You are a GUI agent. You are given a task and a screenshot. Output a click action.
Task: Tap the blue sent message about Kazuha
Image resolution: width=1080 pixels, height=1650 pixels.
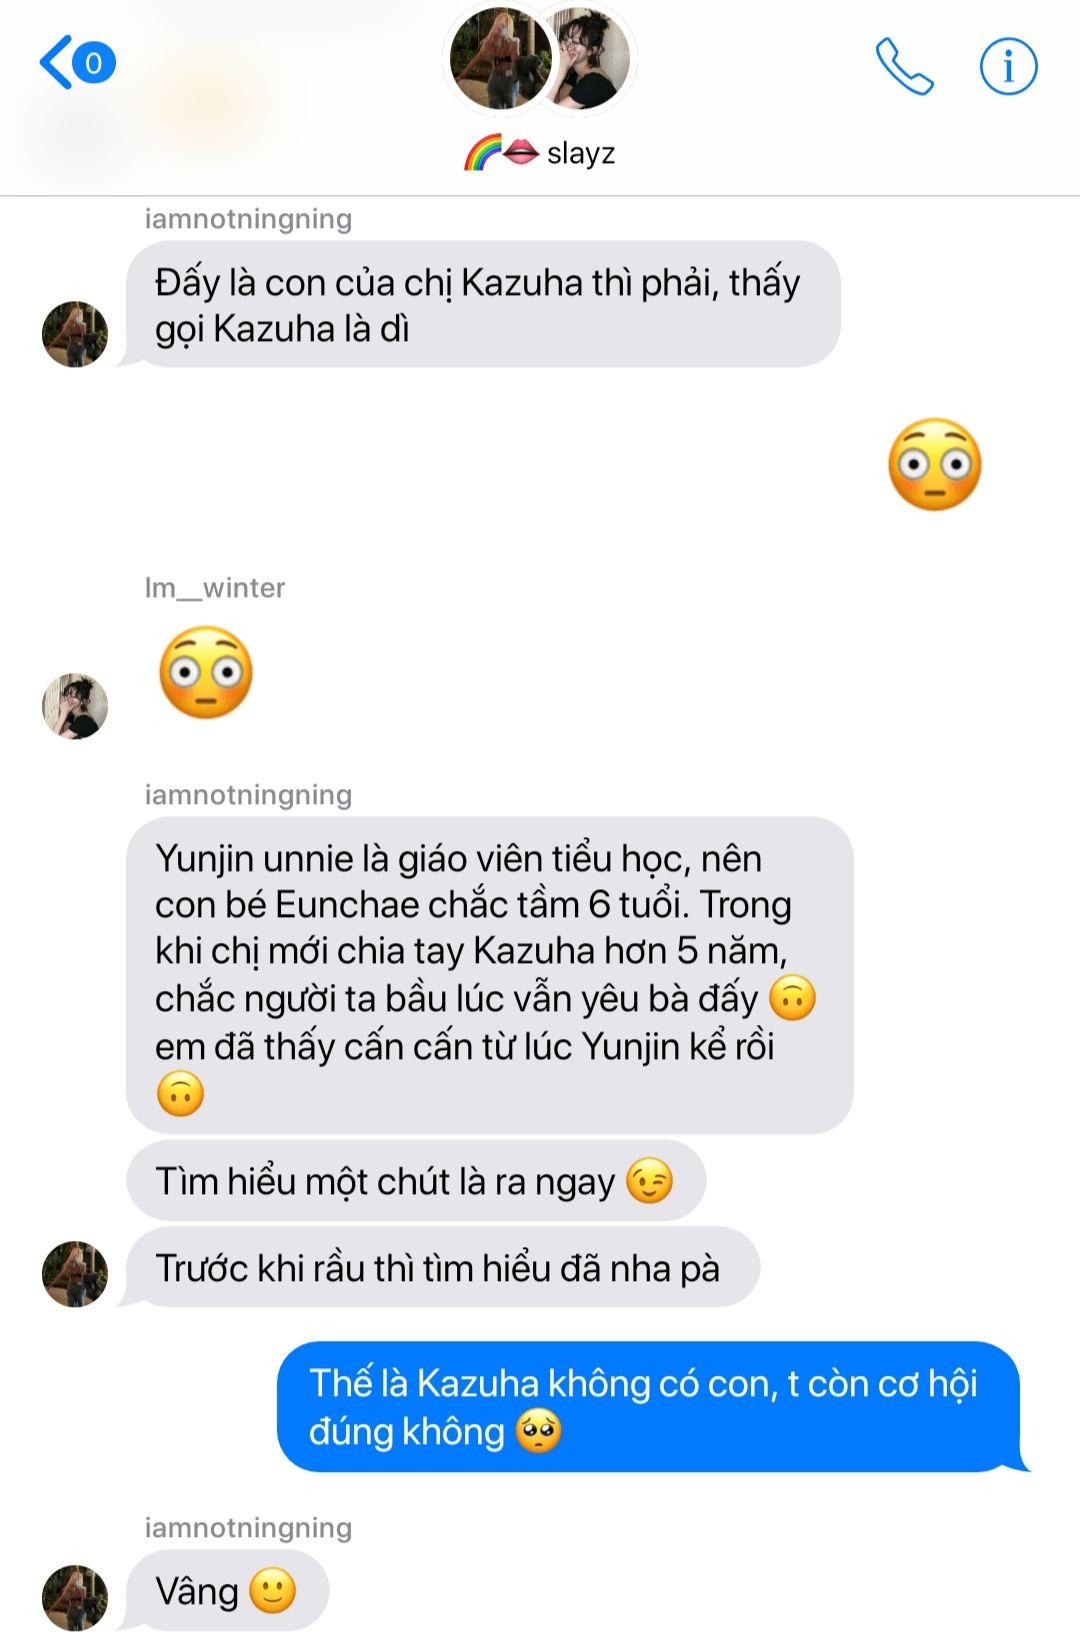click(649, 1406)
